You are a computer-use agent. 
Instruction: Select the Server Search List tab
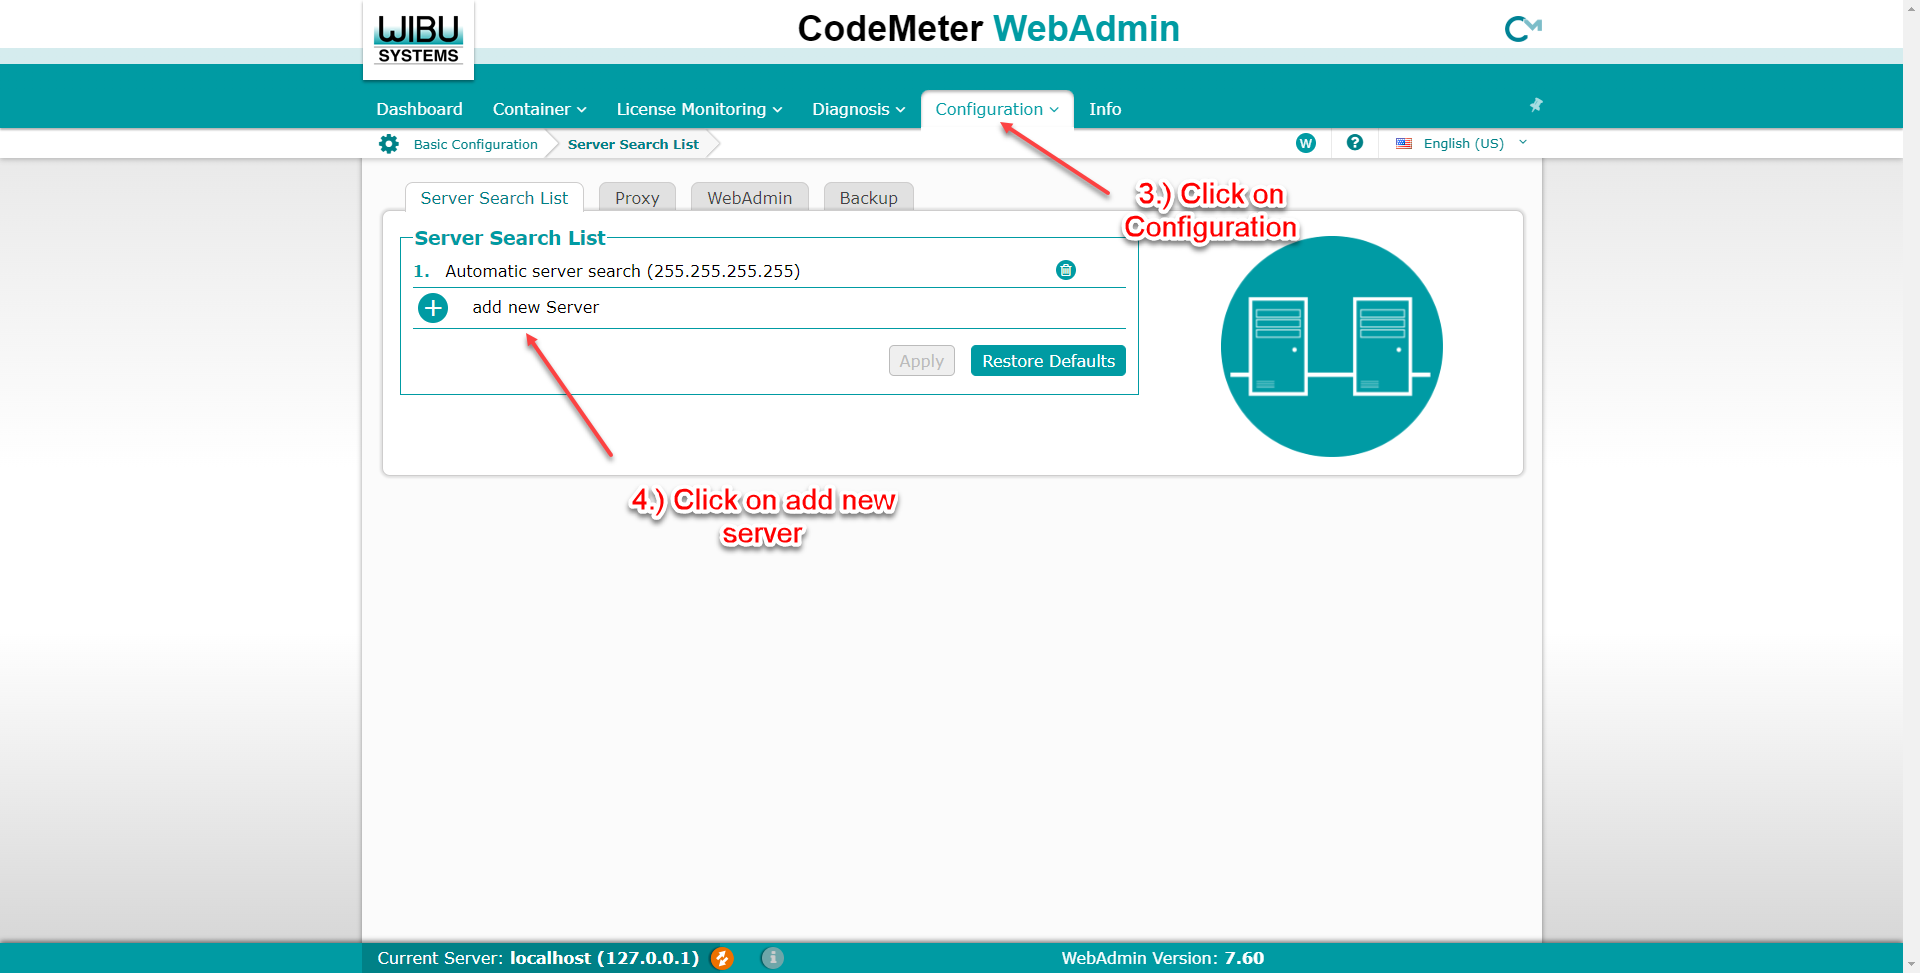pyautogui.click(x=494, y=197)
